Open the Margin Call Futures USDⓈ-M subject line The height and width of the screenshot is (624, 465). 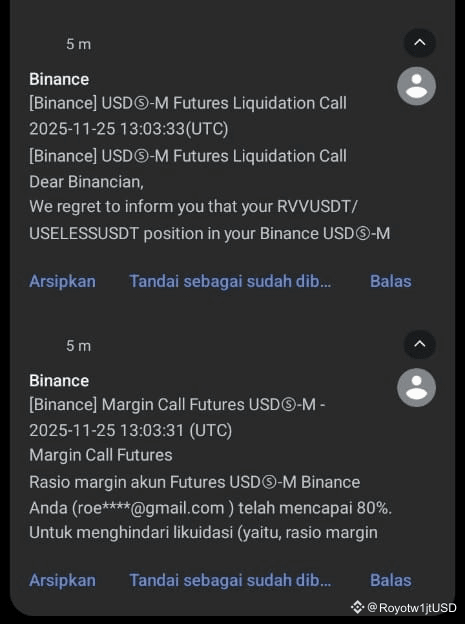177,405
